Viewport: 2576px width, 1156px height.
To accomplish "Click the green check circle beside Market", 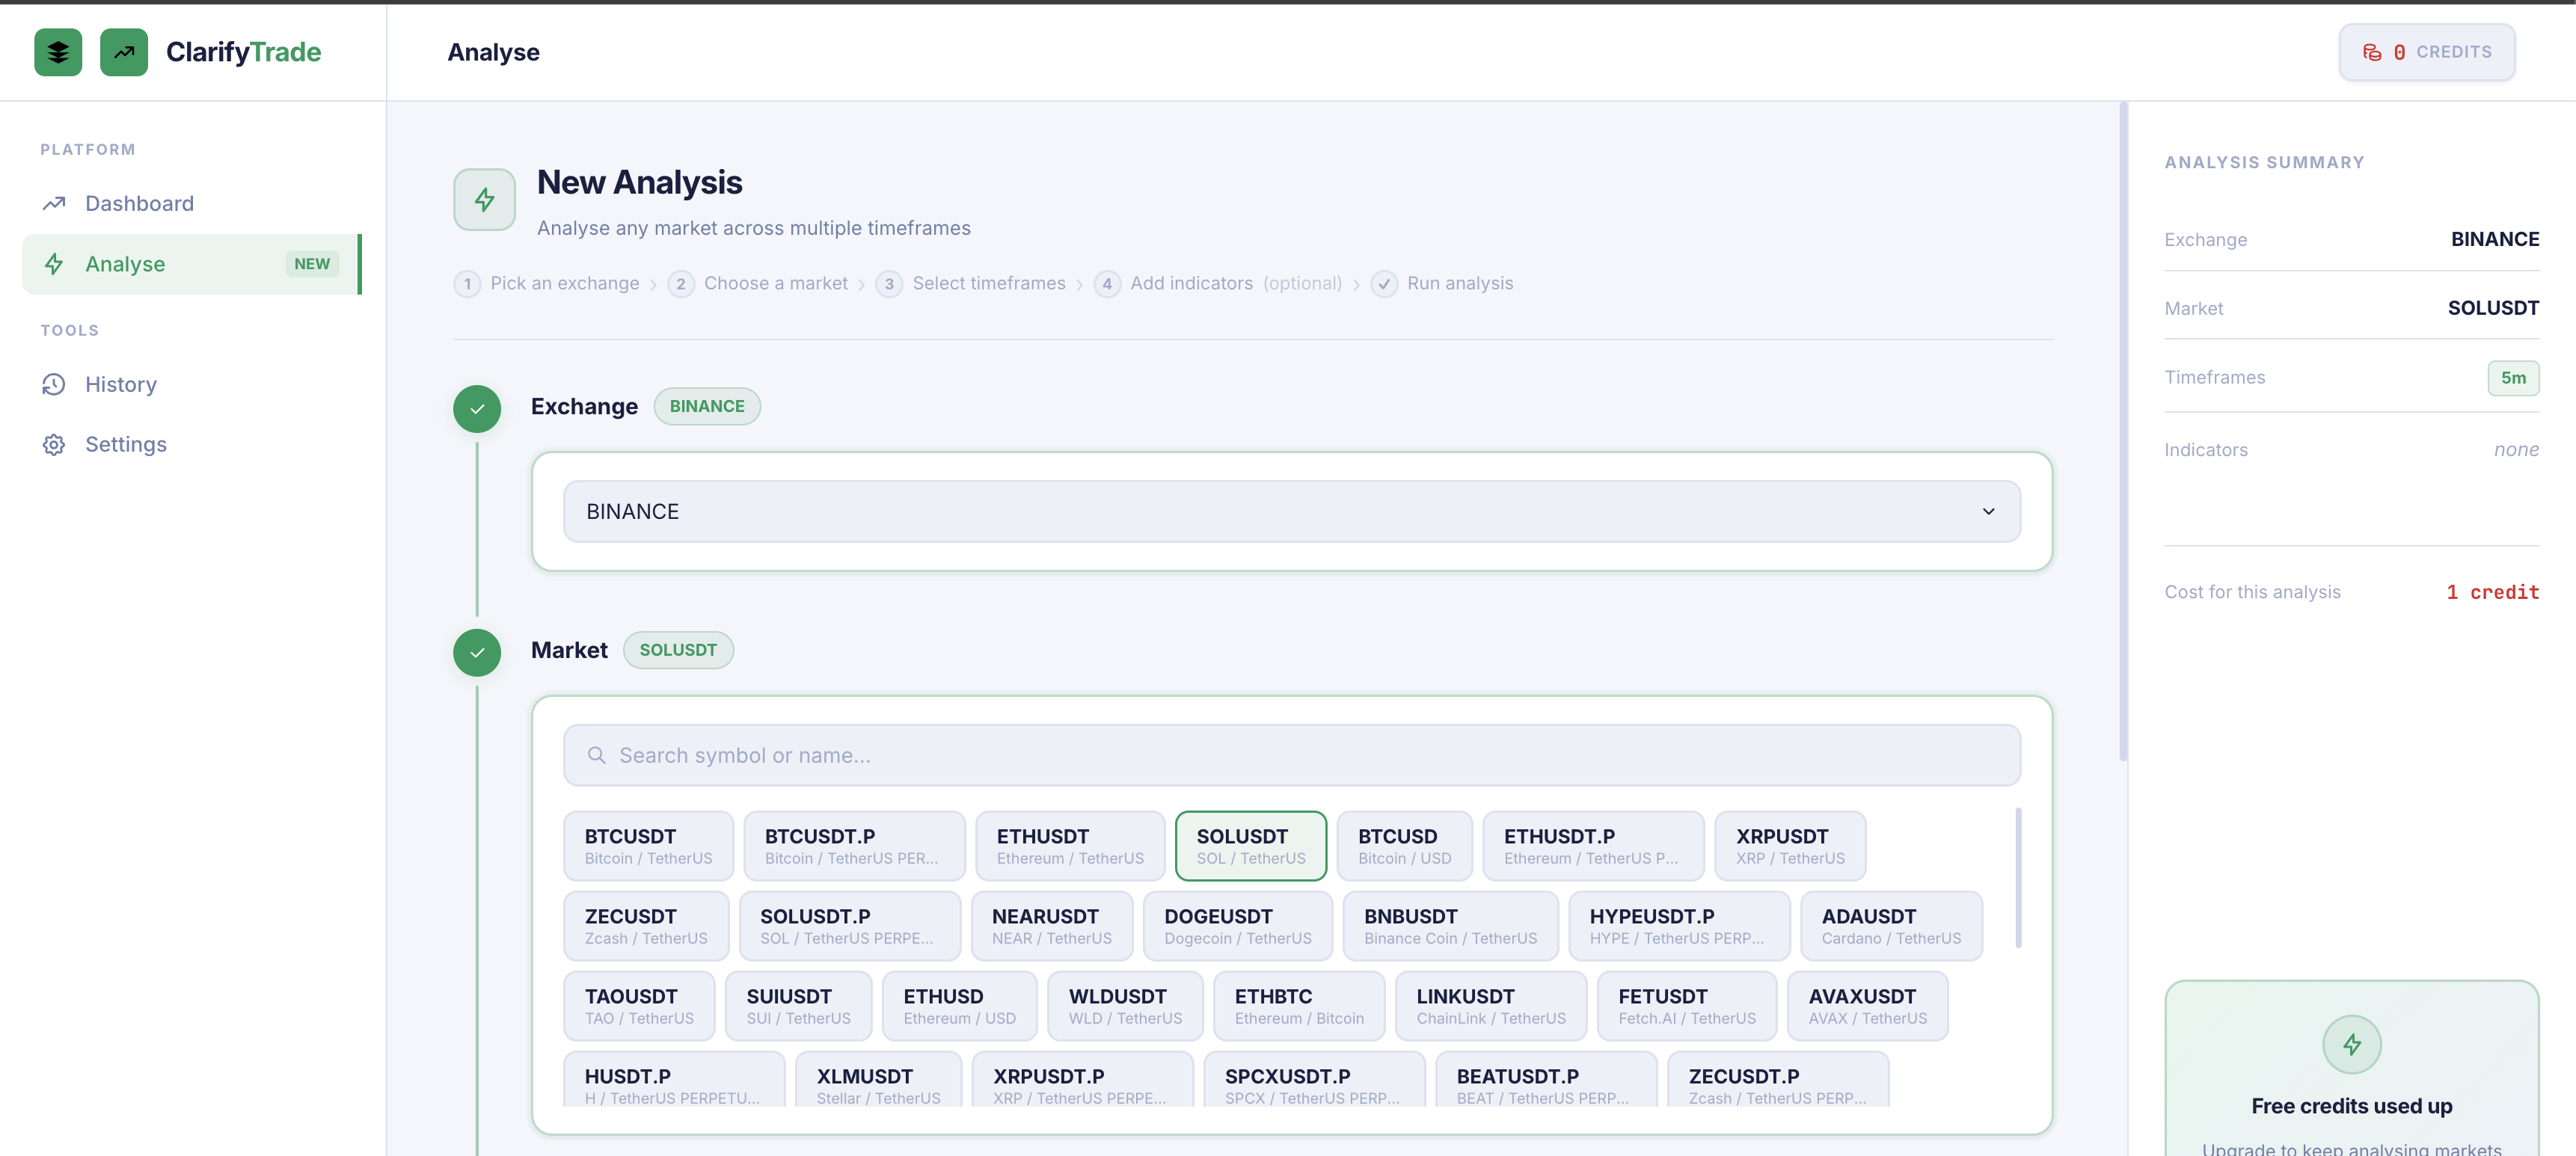I will [x=477, y=652].
